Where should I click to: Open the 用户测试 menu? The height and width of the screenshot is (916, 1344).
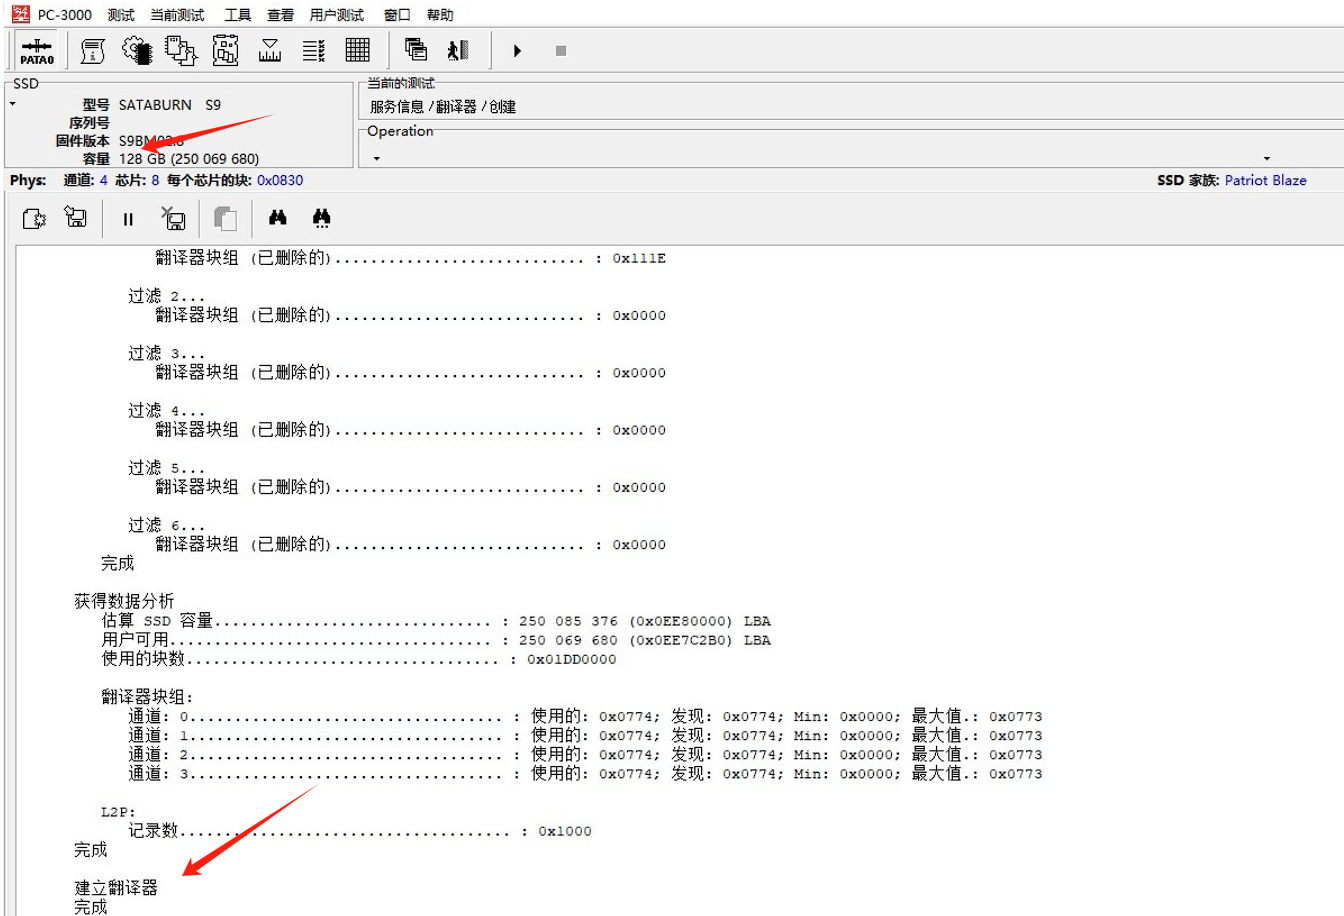pos(337,15)
